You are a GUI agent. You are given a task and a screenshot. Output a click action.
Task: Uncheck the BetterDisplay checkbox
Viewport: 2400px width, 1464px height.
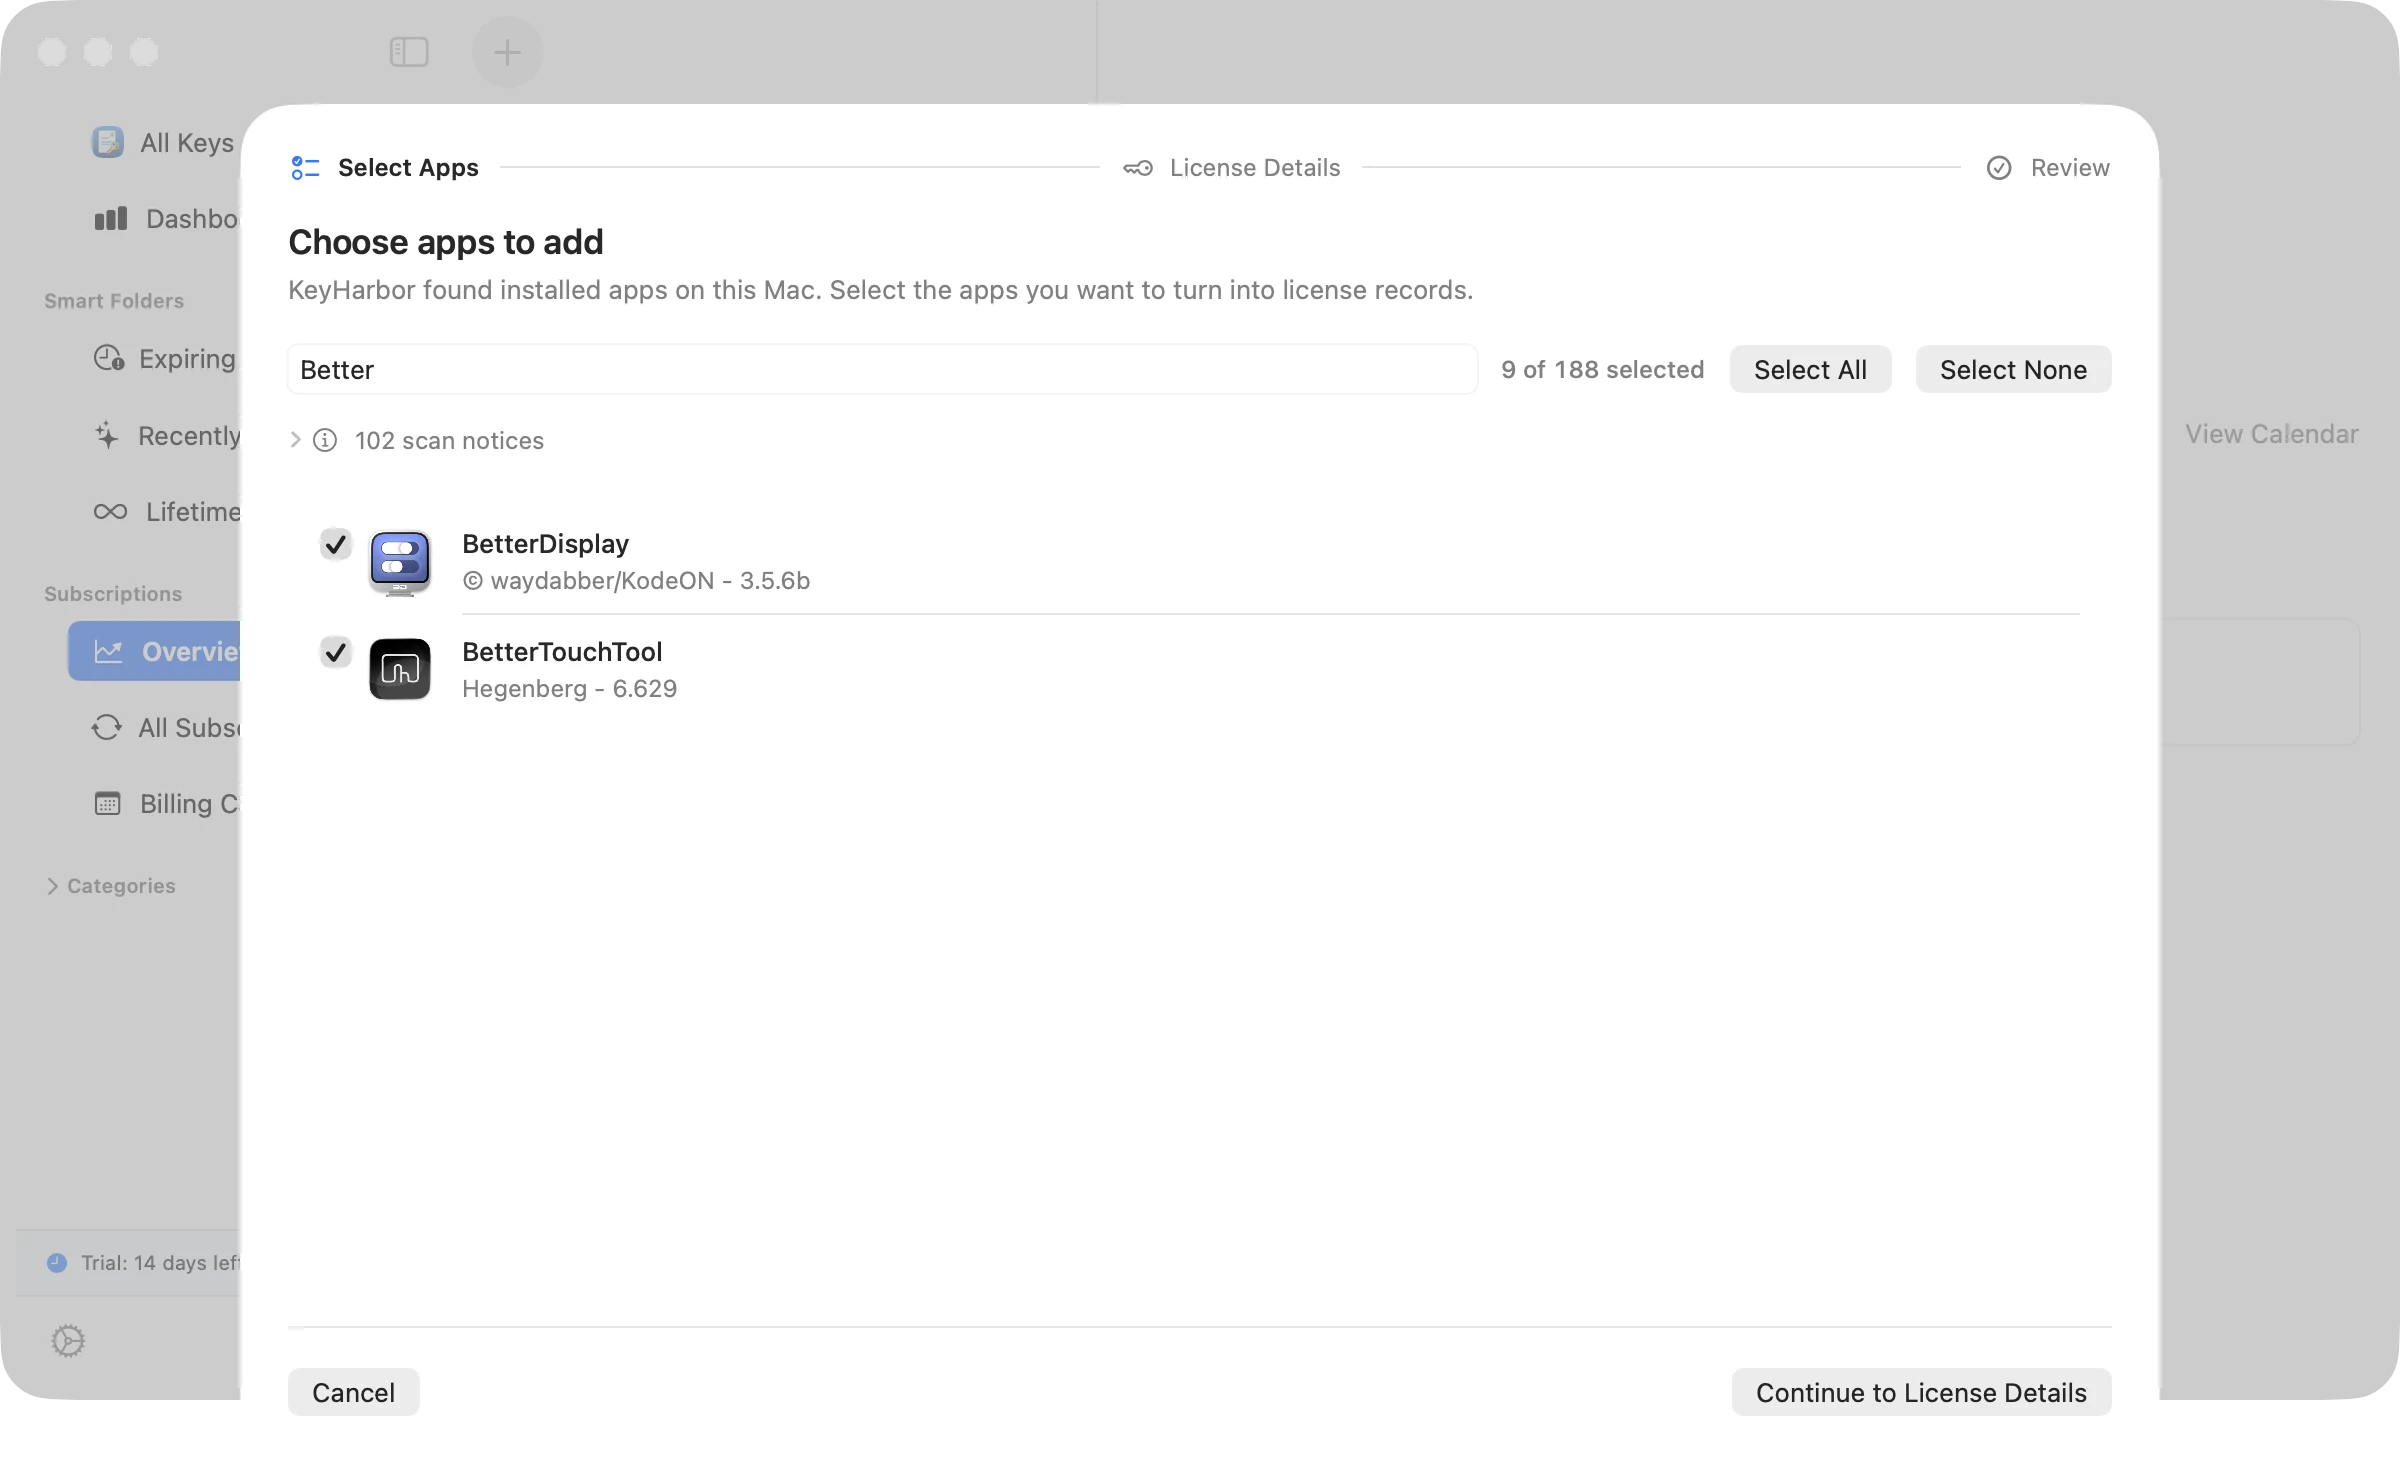336,544
